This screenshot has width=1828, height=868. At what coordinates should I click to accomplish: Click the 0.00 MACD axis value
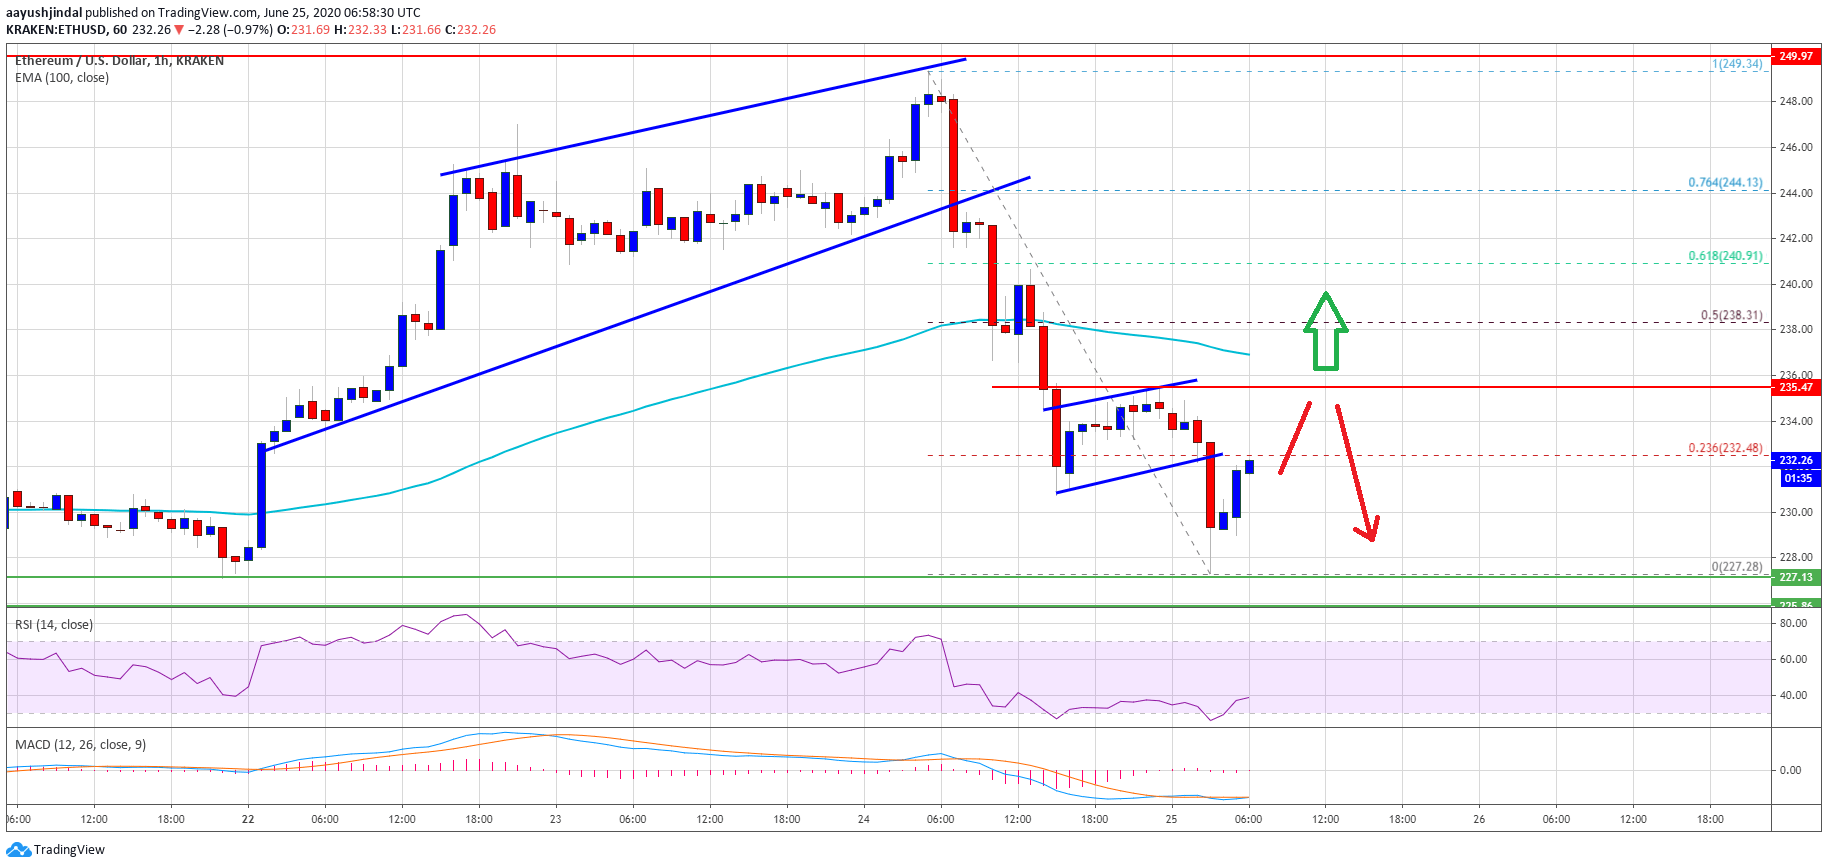coord(1790,770)
